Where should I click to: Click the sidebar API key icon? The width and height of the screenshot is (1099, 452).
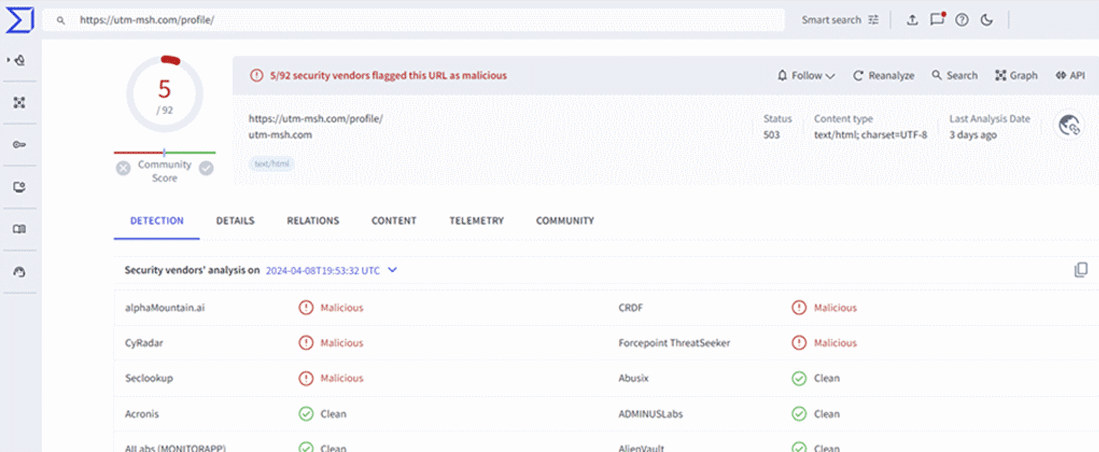pyautogui.click(x=20, y=145)
